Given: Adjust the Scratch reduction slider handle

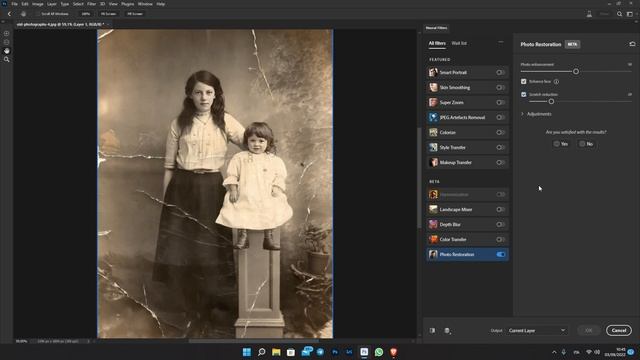Looking at the screenshot, I should click(x=551, y=101).
